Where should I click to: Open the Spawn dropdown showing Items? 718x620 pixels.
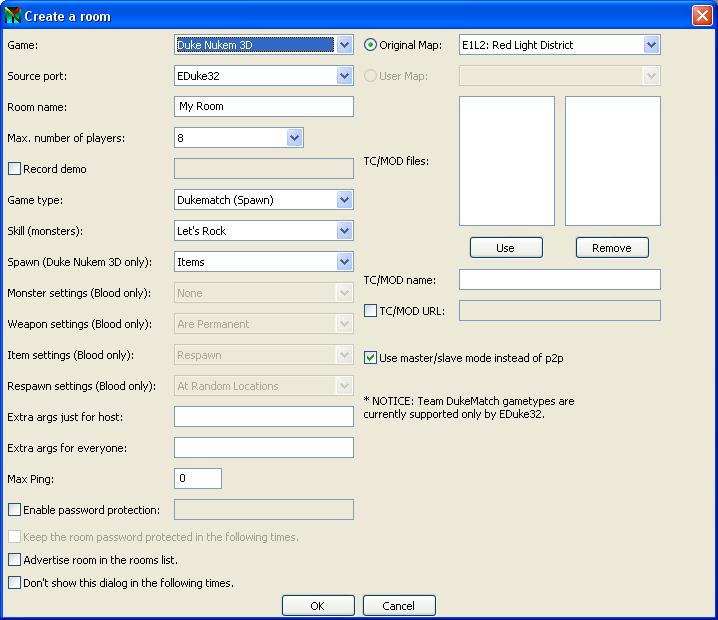click(x=264, y=262)
